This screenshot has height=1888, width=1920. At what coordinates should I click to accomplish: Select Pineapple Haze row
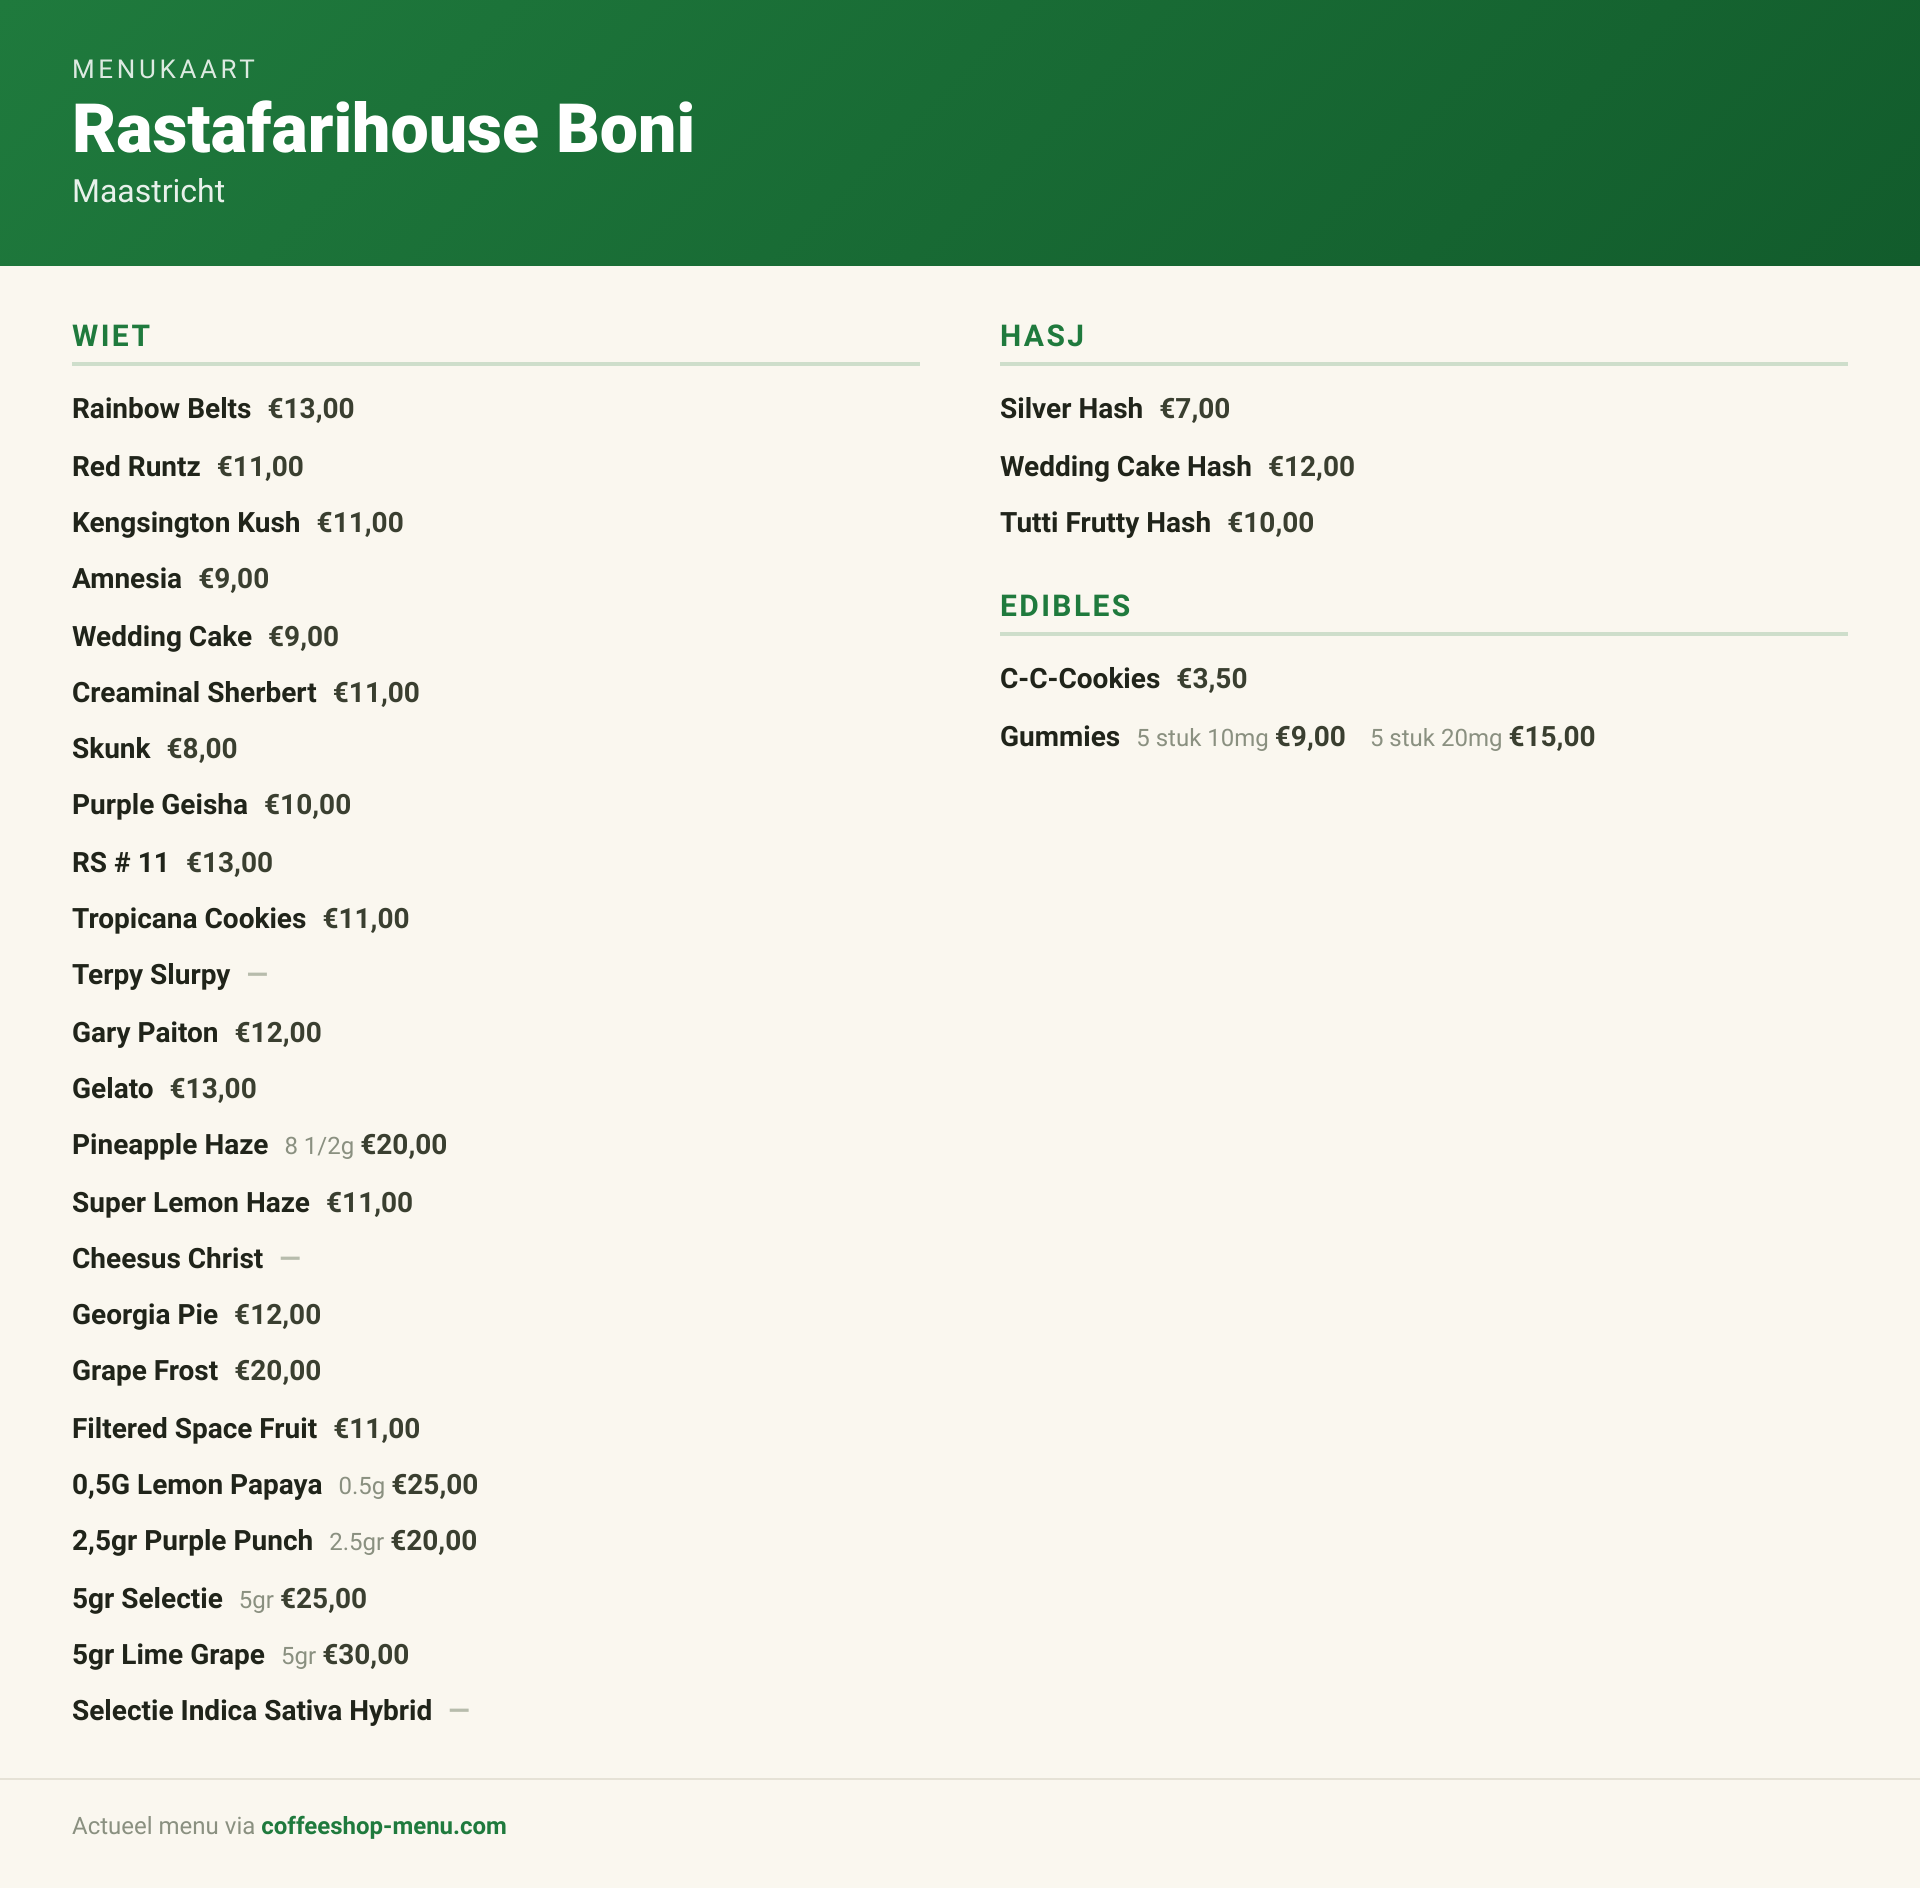[260, 1144]
